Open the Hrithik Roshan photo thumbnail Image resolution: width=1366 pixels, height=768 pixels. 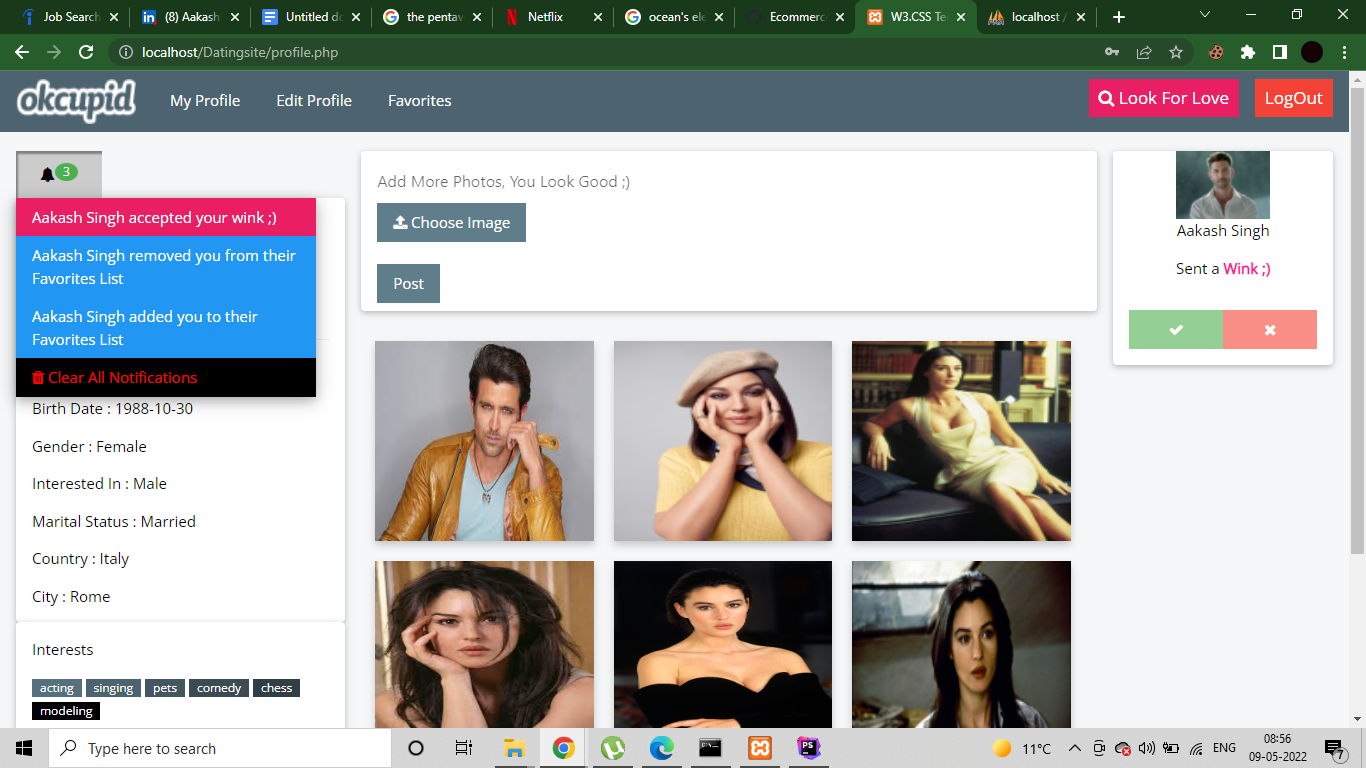(x=484, y=441)
